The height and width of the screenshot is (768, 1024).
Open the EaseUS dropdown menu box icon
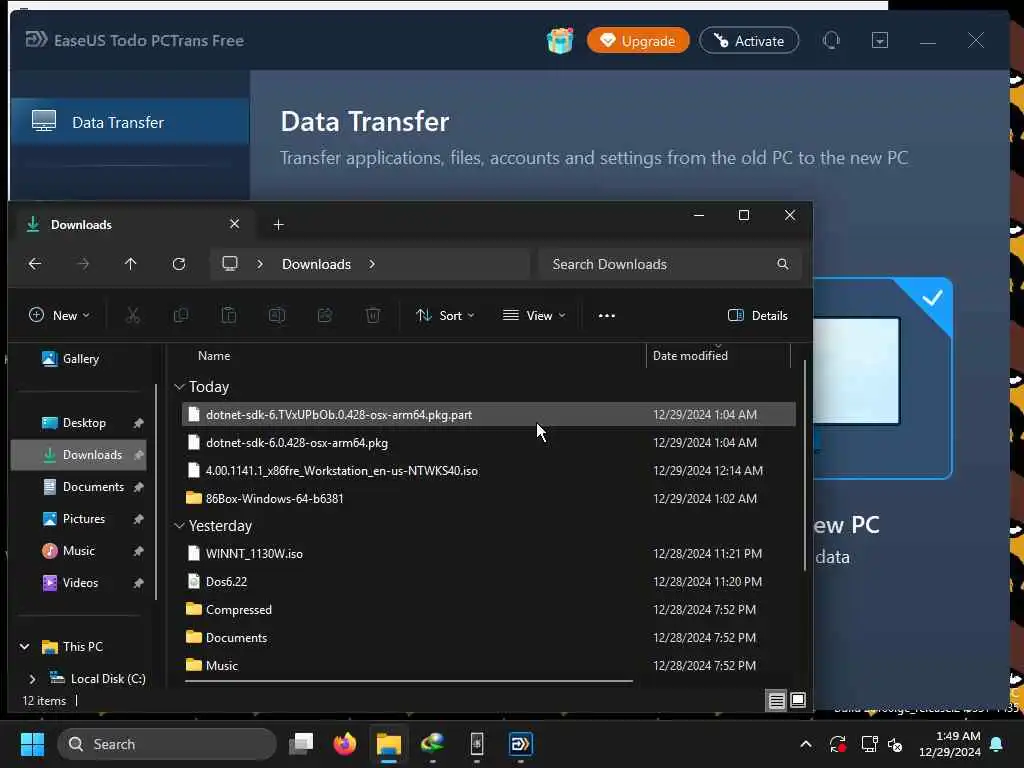pyautogui.click(x=880, y=40)
